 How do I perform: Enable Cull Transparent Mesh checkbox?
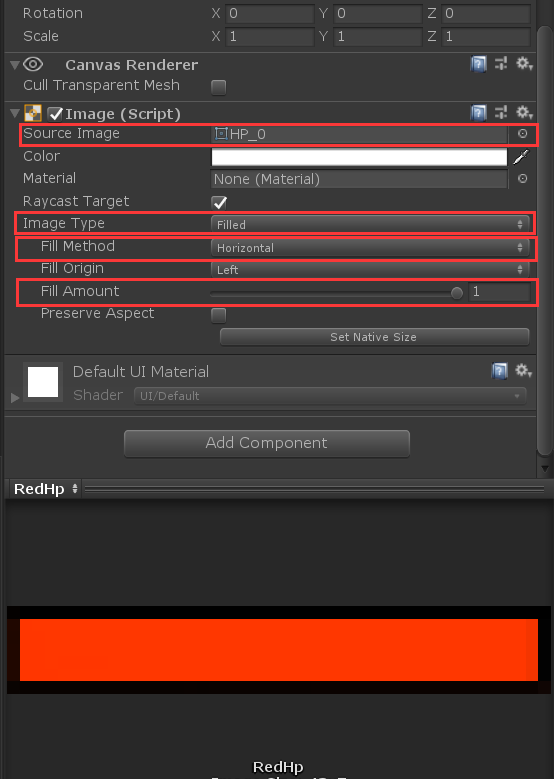click(219, 87)
